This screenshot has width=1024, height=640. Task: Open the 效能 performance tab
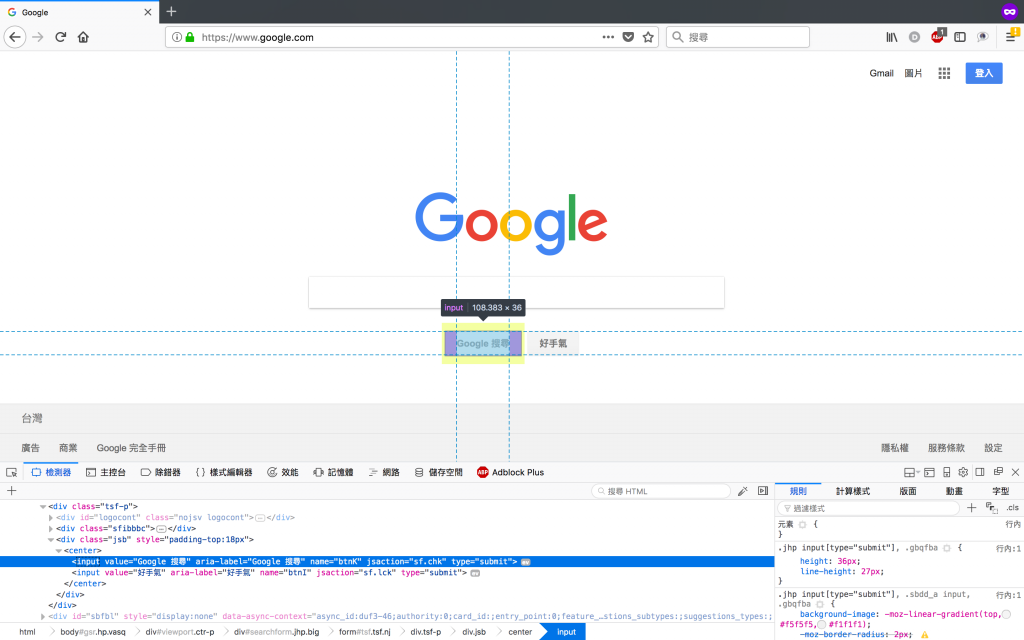click(283, 472)
